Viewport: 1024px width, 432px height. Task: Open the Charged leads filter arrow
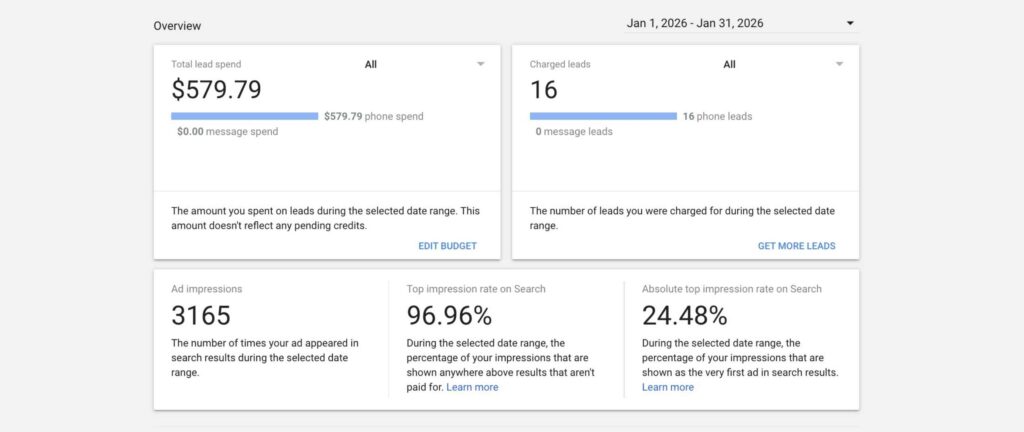pos(839,64)
